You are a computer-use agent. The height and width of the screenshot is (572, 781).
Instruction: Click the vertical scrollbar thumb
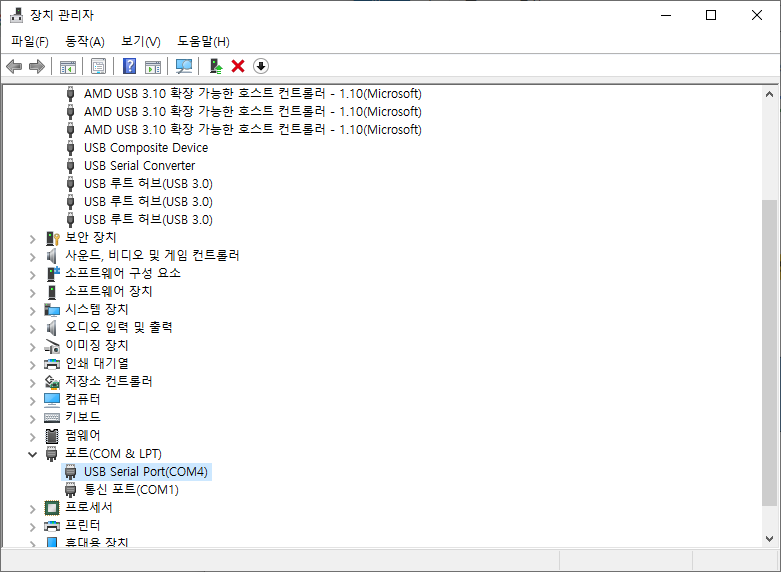(x=770, y=353)
